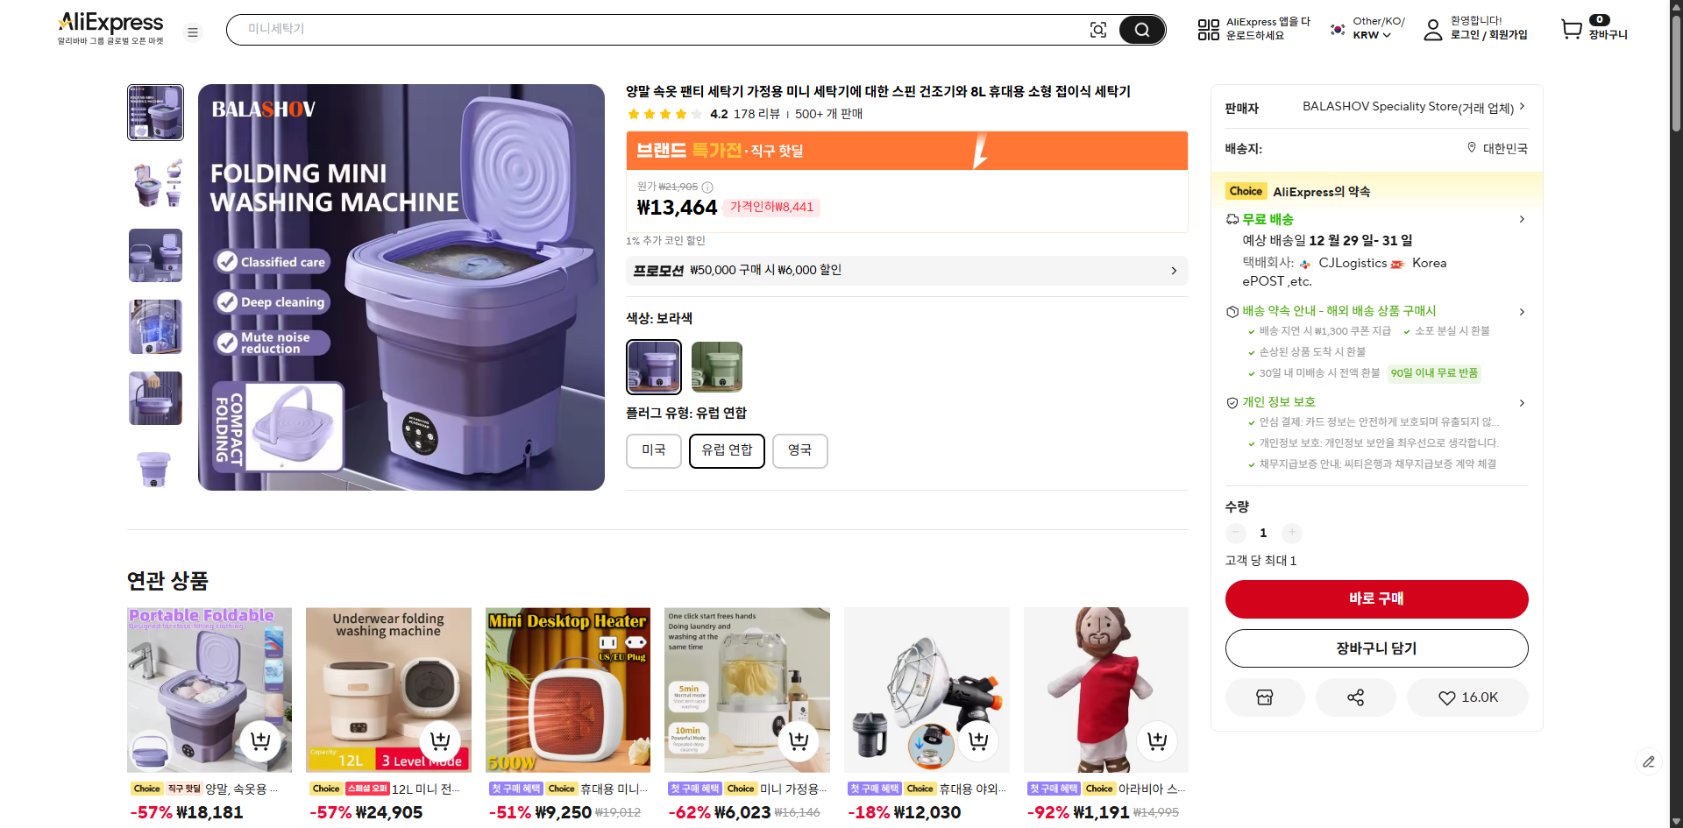Select the US plug type option

654,450
